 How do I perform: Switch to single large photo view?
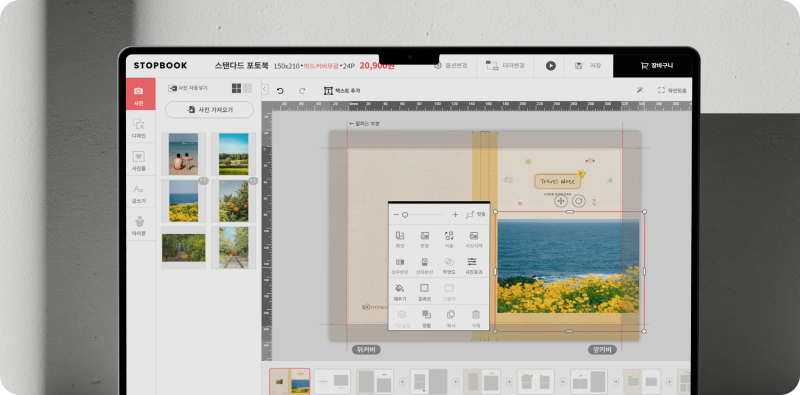point(247,88)
